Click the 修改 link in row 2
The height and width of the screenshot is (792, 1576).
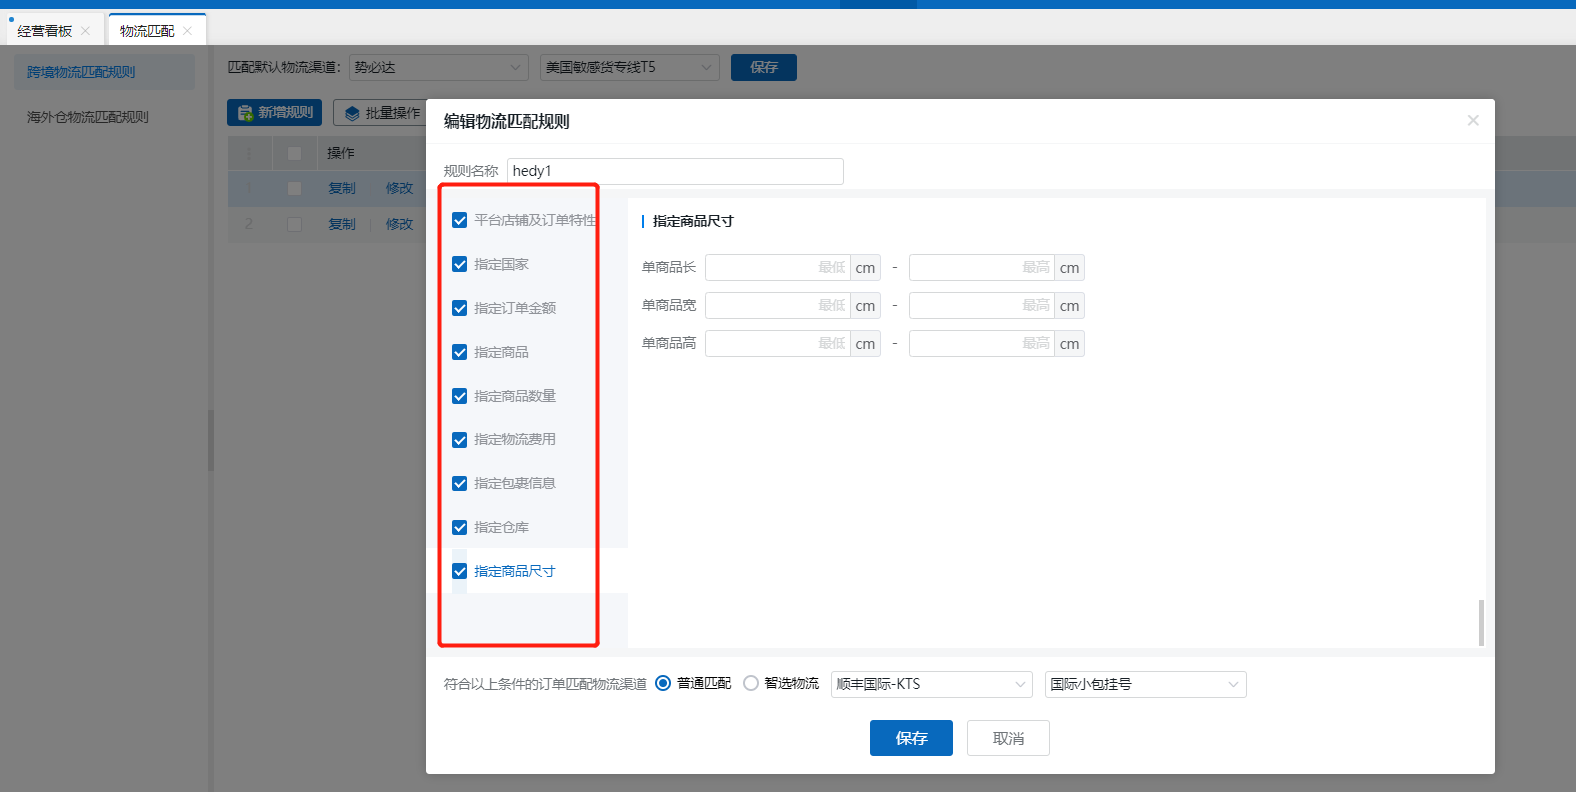click(x=399, y=224)
